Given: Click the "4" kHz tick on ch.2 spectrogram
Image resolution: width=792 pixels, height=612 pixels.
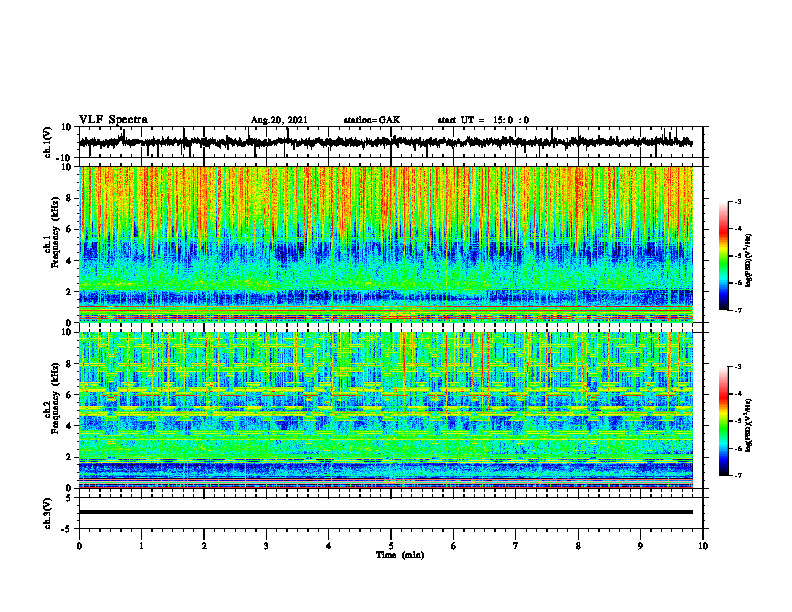Looking at the screenshot, I should coord(70,426).
